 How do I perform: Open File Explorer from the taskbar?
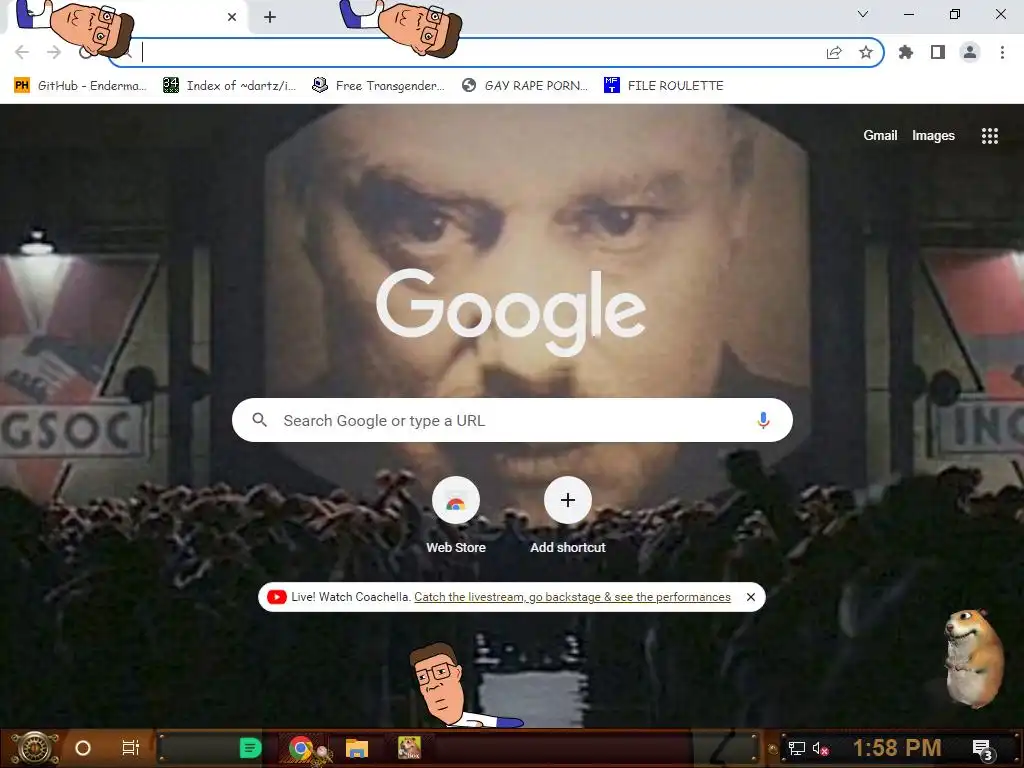[x=357, y=748]
